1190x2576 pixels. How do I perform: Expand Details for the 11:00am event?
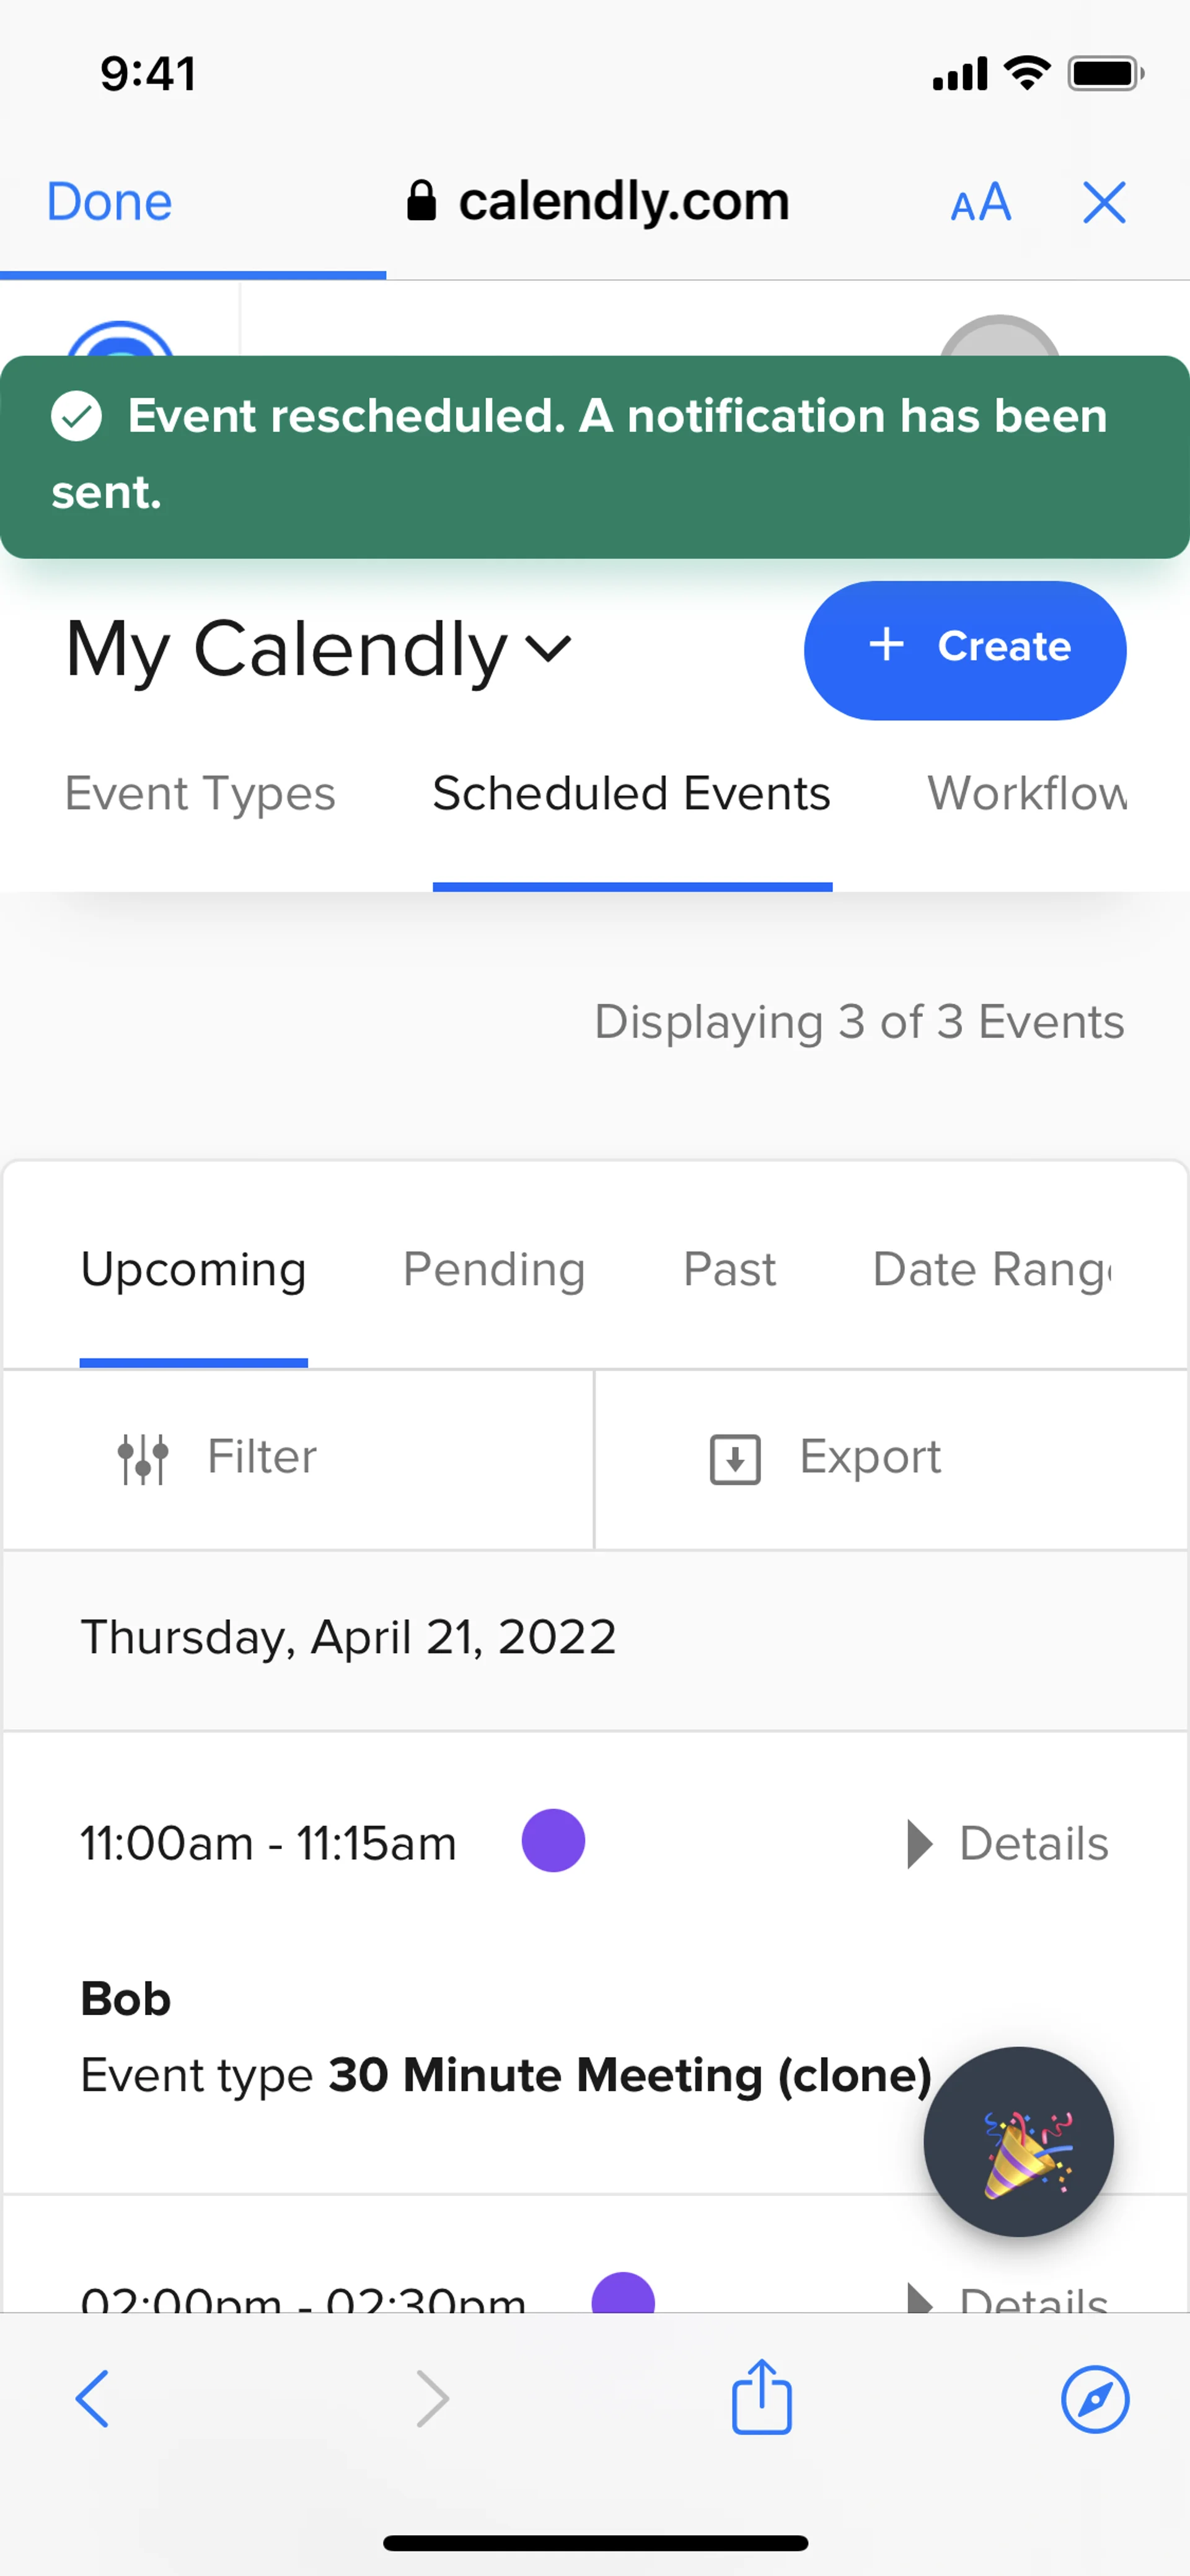[1008, 1843]
